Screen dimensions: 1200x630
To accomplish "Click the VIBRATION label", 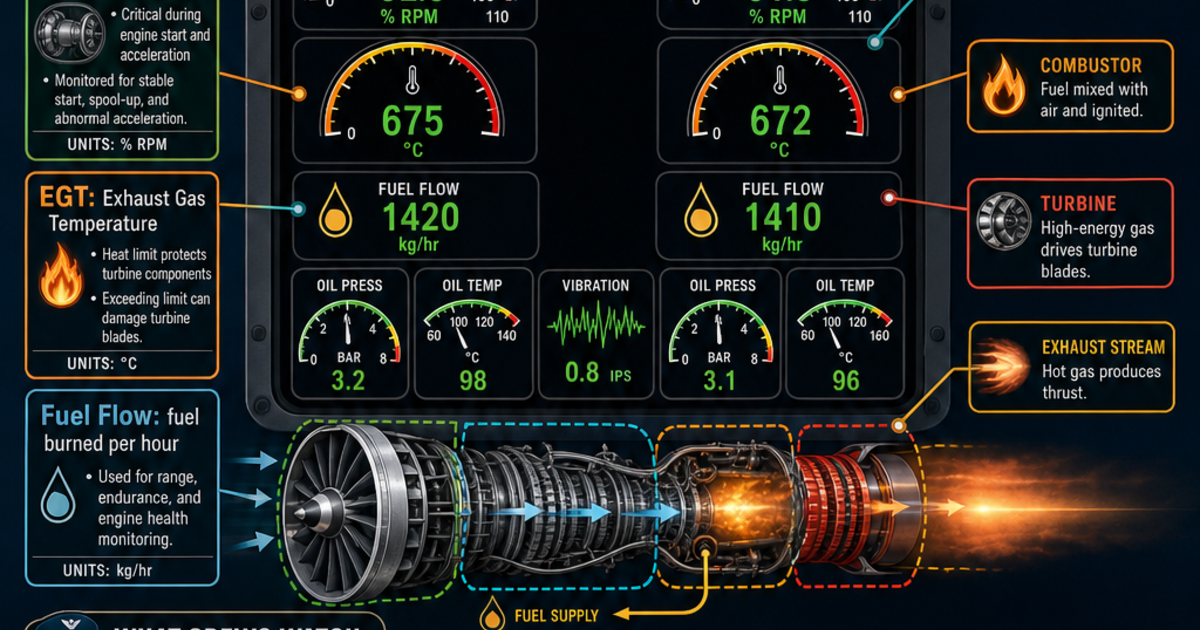I will coord(597,286).
